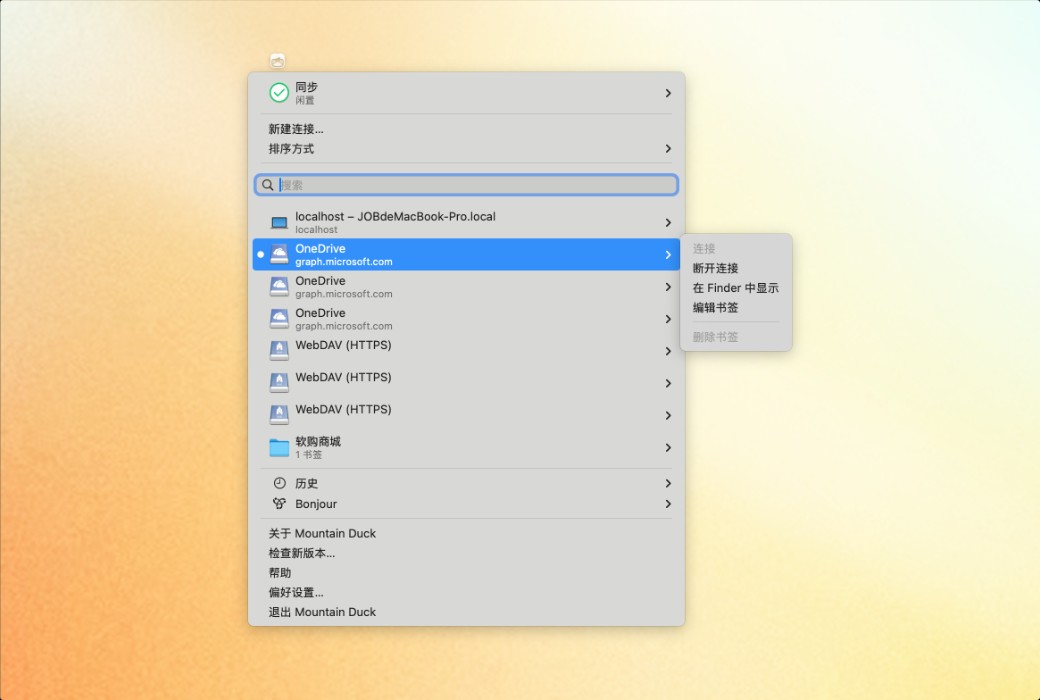Focus the 搜索 search field

(x=466, y=185)
